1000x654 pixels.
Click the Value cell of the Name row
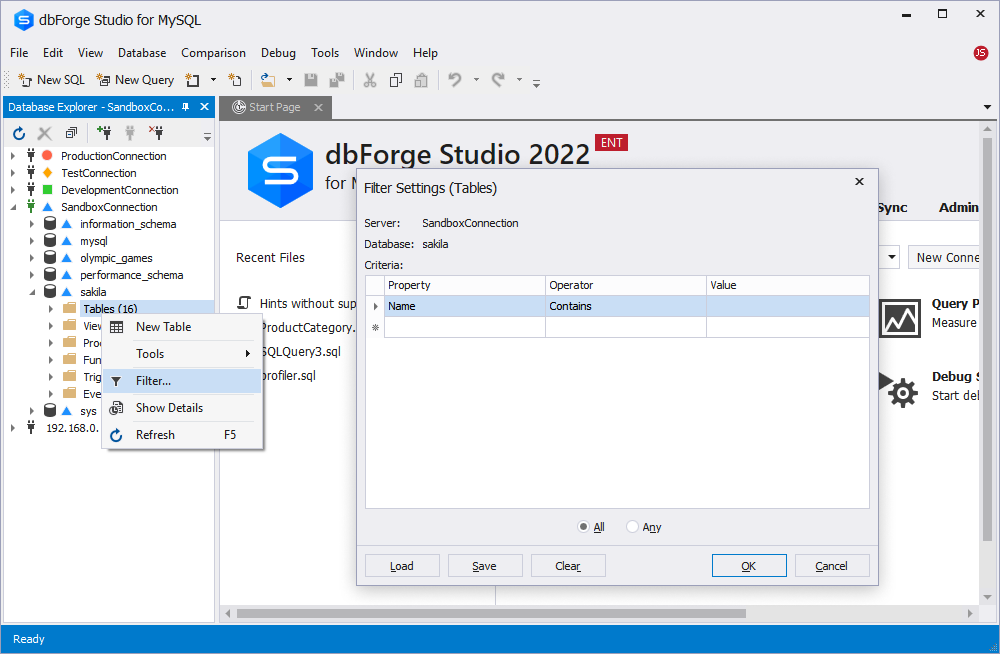click(x=787, y=306)
